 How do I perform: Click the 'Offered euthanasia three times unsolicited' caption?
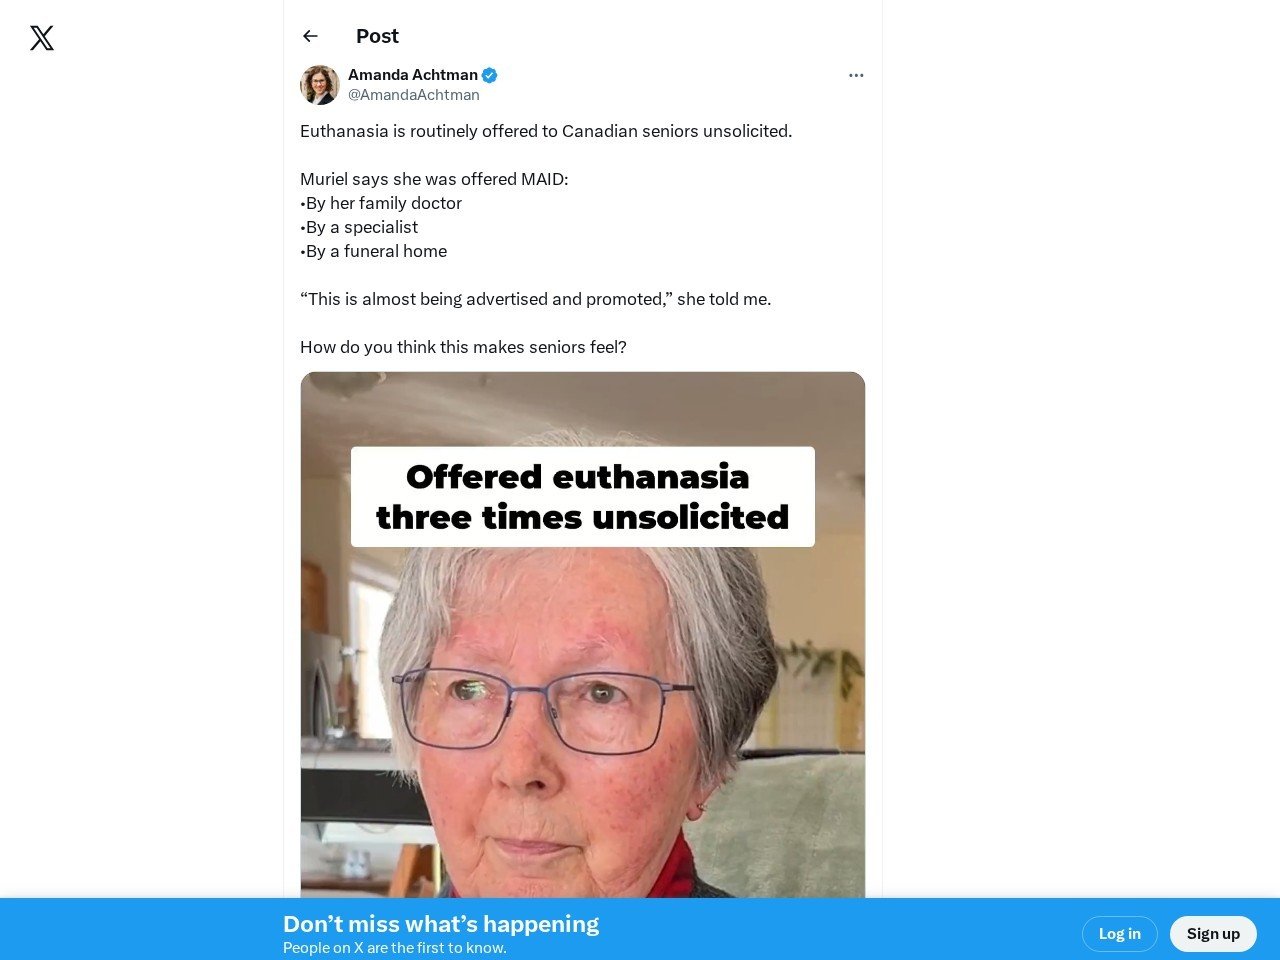click(583, 497)
